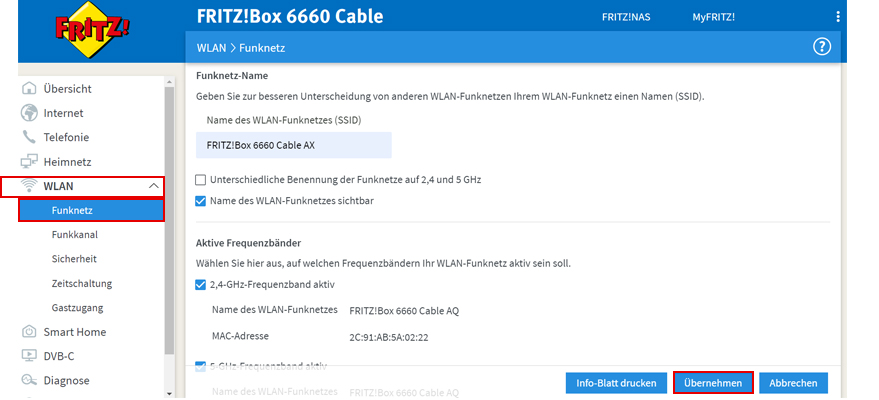Image resolution: width=879 pixels, height=400 pixels.
Task: Click the DVB-C icon in sidebar
Action: coord(29,356)
